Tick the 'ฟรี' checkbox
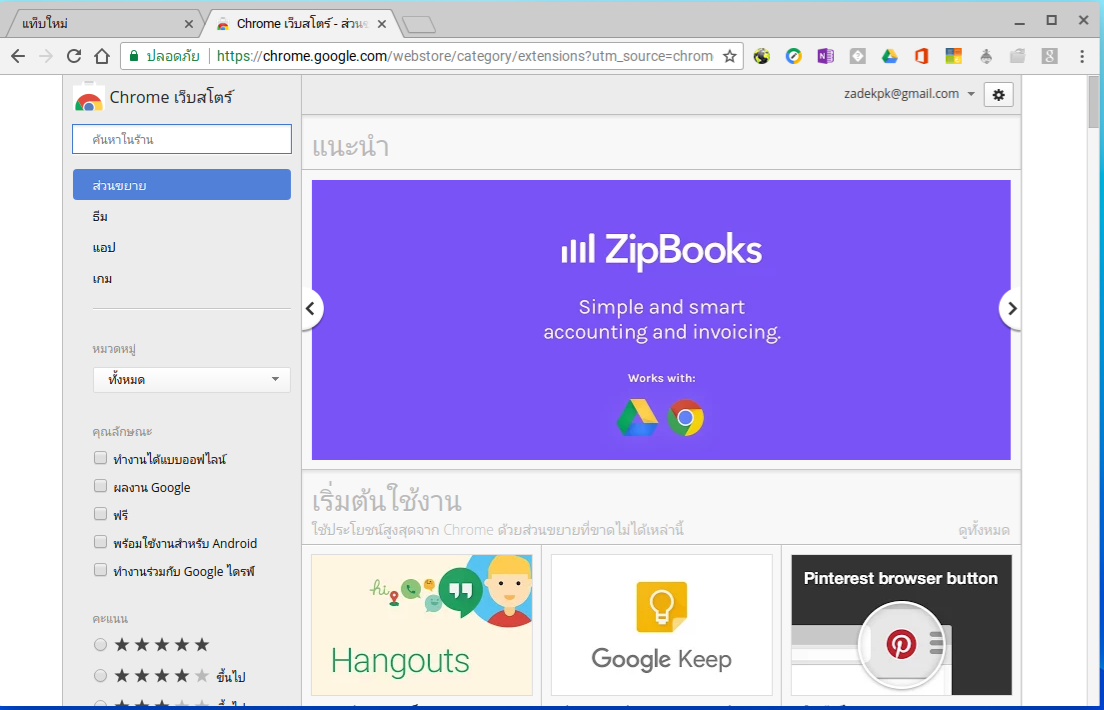 tap(100, 514)
